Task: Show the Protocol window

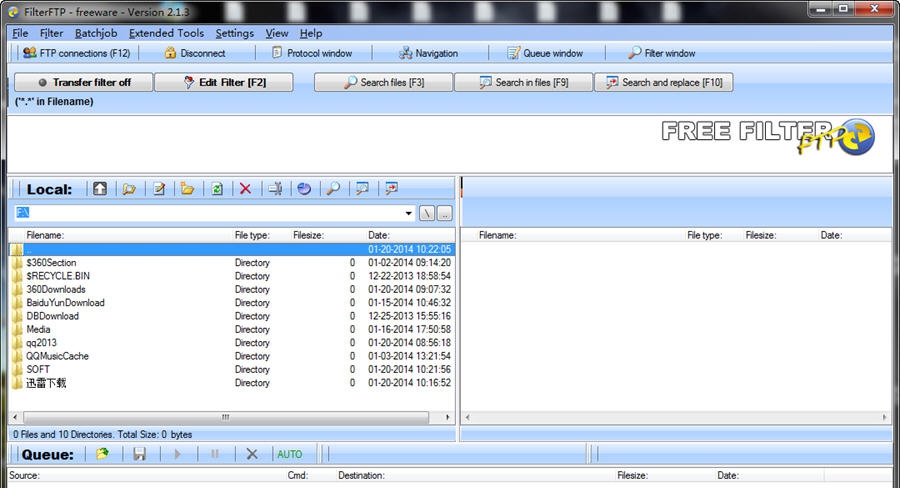Action: [x=312, y=53]
